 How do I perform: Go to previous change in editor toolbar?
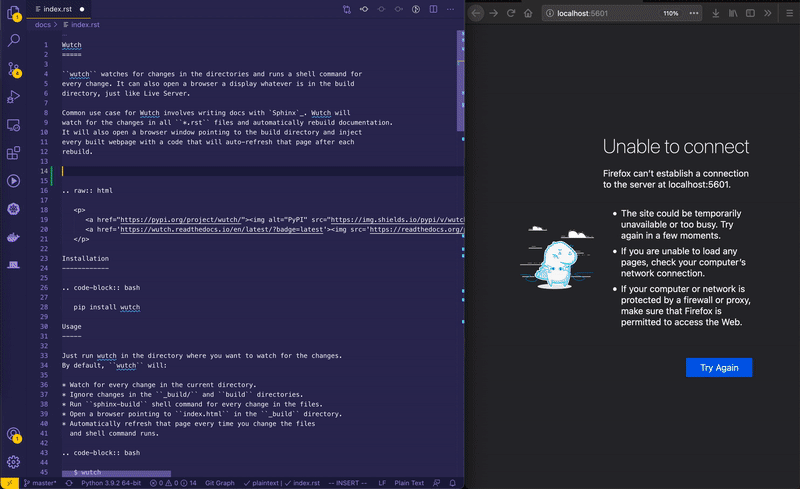381,9
